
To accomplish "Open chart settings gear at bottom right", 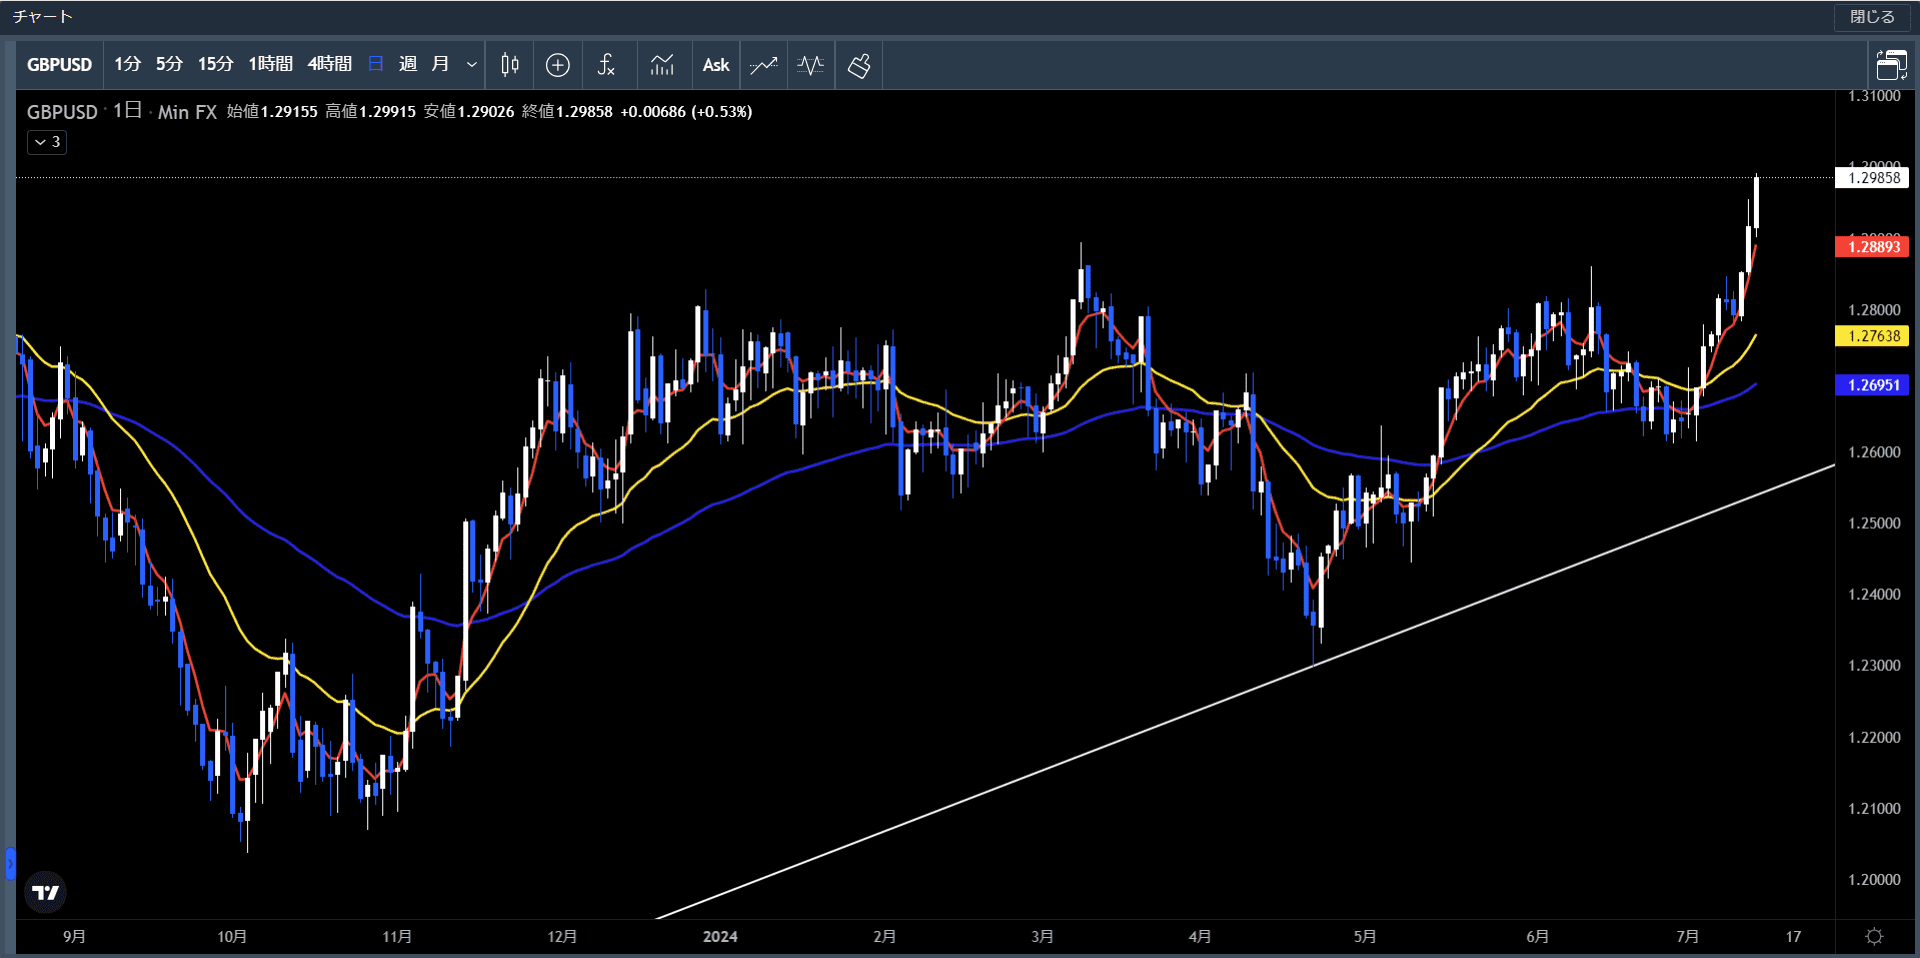I will [x=1874, y=936].
